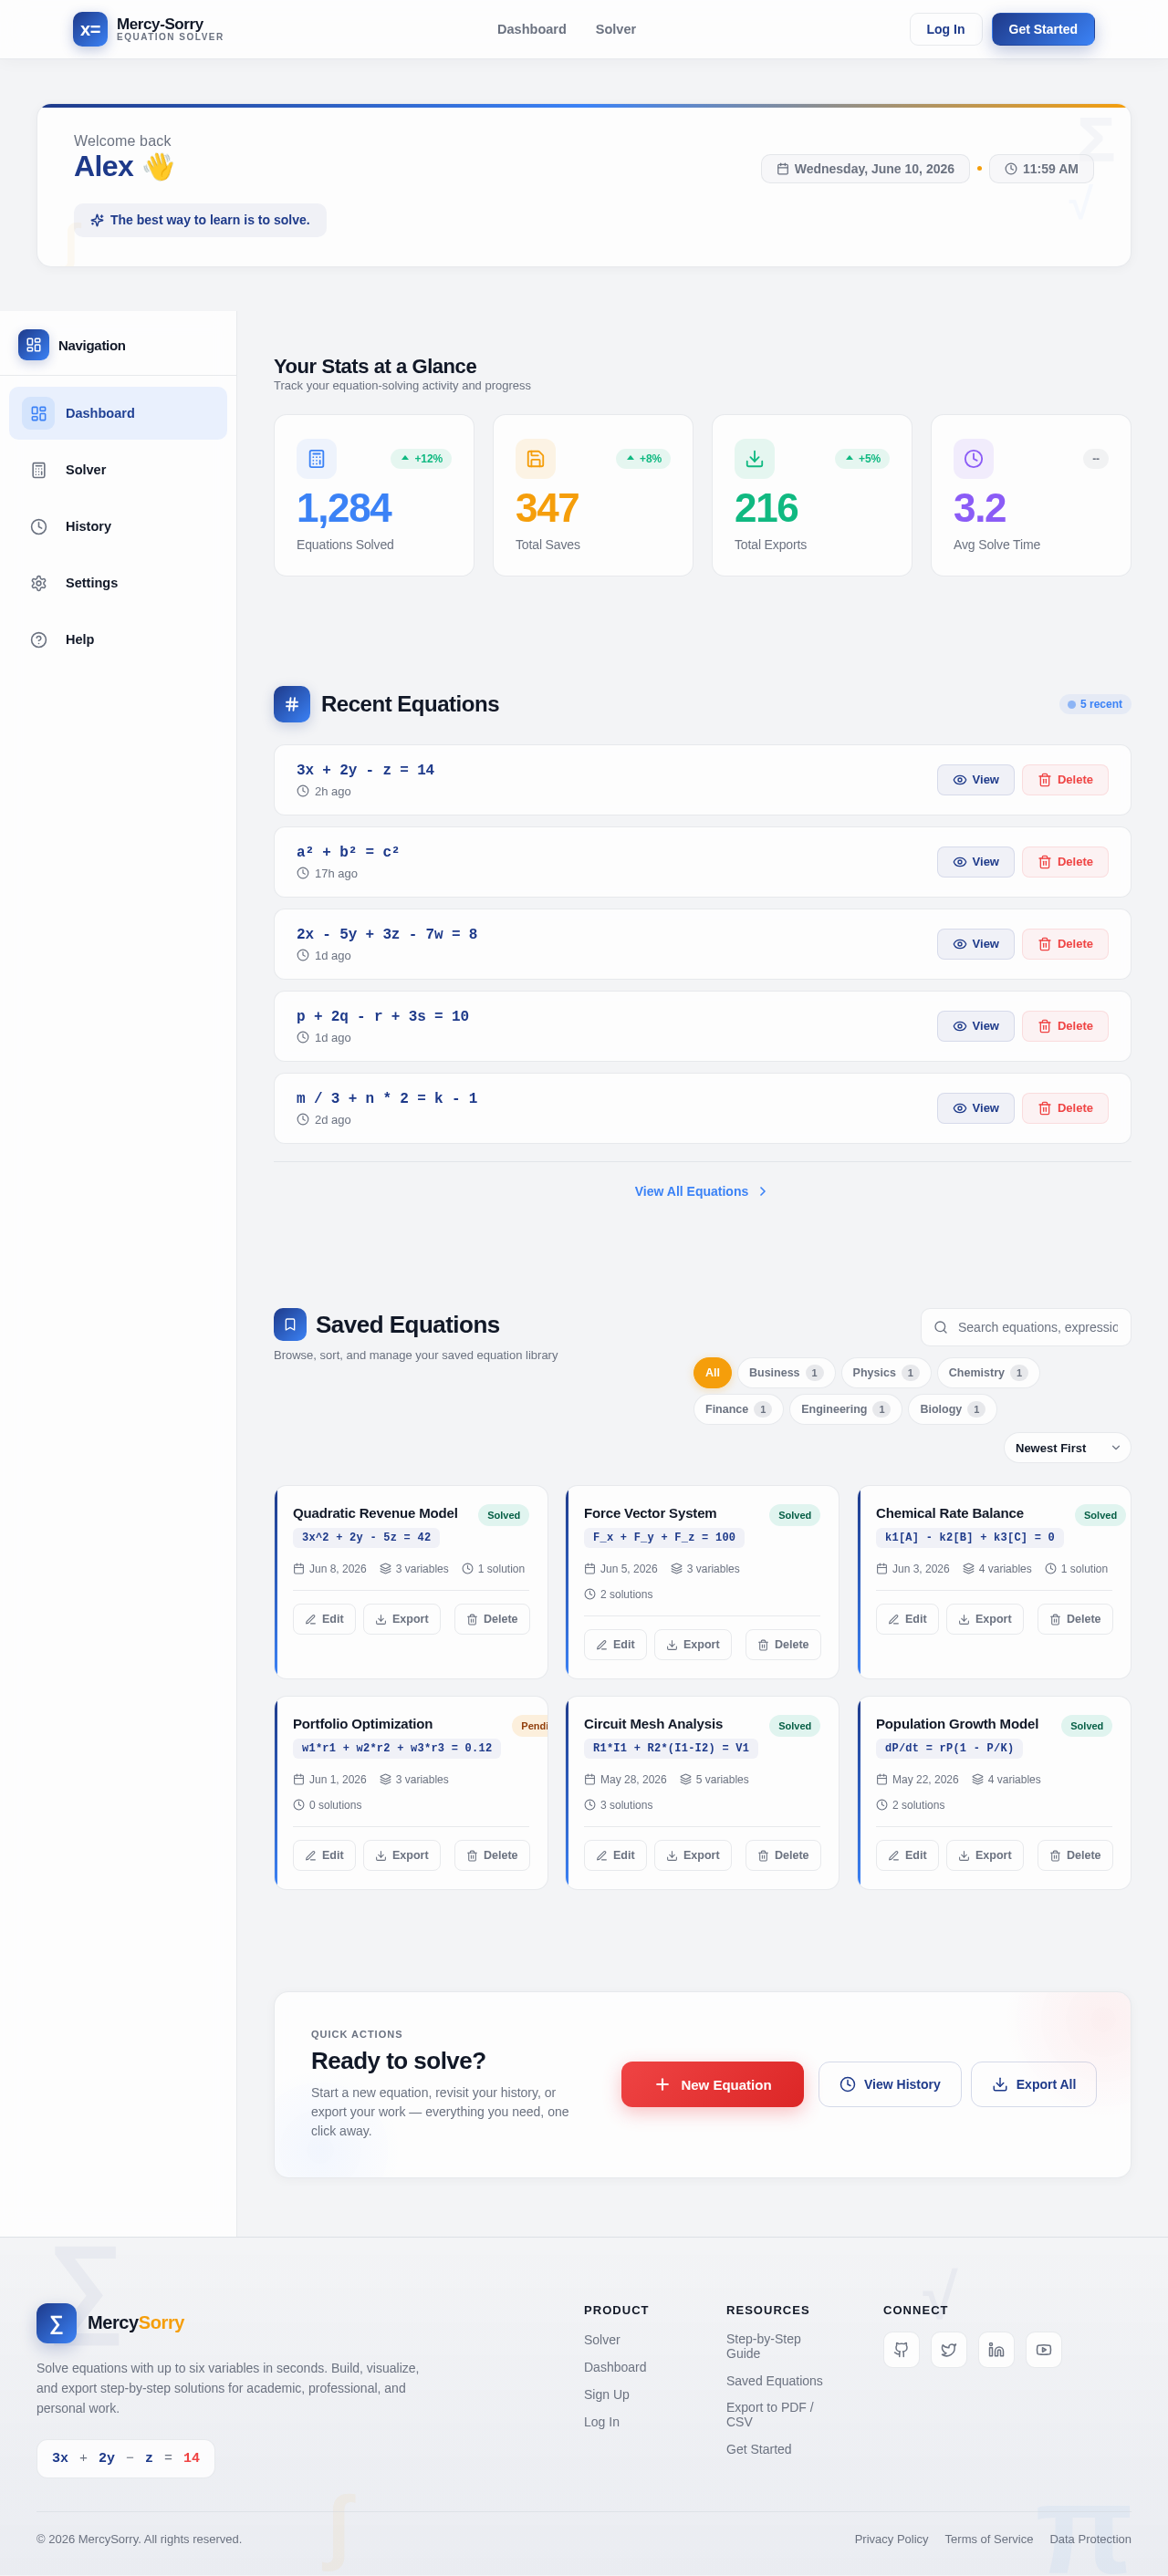Image resolution: width=1168 pixels, height=2576 pixels.
Task: Open Settings in sidebar navigation
Action: click(x=118, y=583)
